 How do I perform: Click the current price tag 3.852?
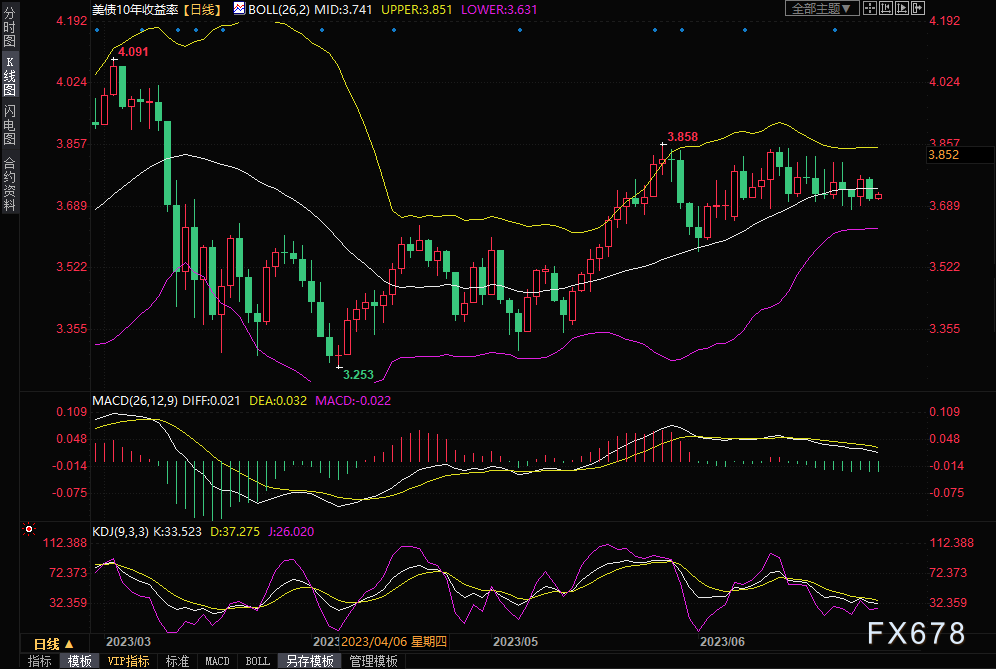(943, 155)
